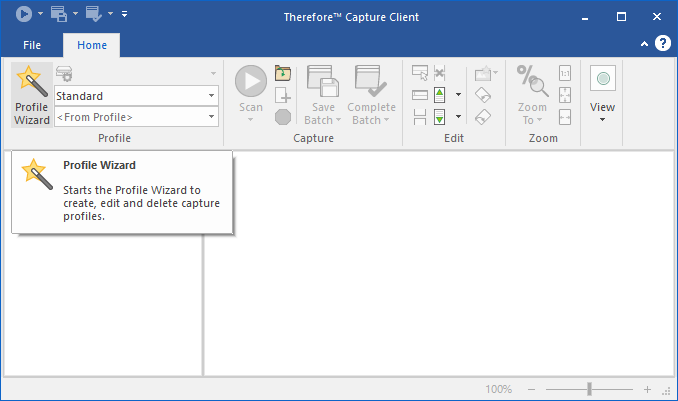This screenshot has width=678, height=401.
Task: Expand the Complete Batch dropdown arrow
Action: coord(386,120)
